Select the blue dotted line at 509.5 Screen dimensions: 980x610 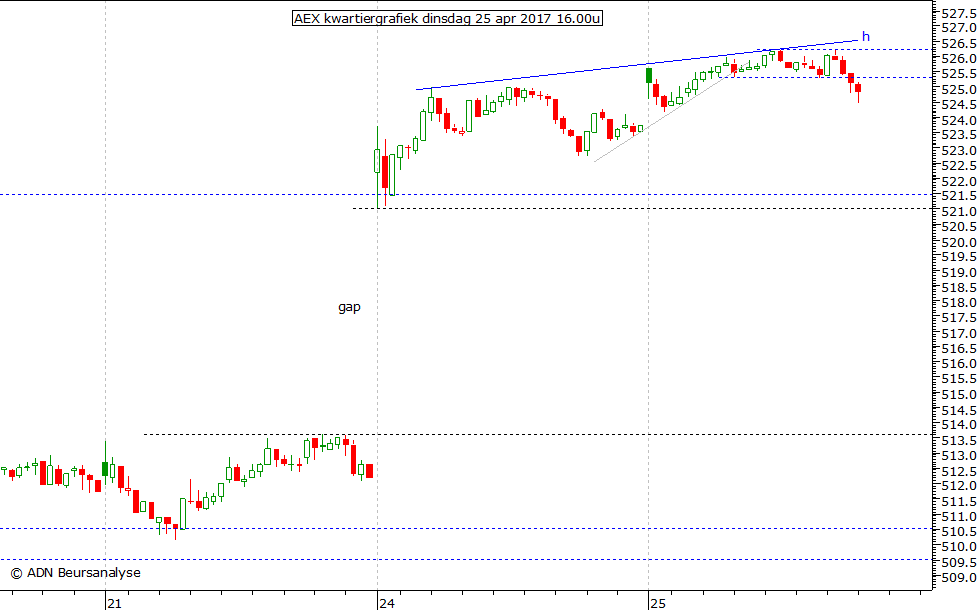pyautogui.click(x=466, y=559)
